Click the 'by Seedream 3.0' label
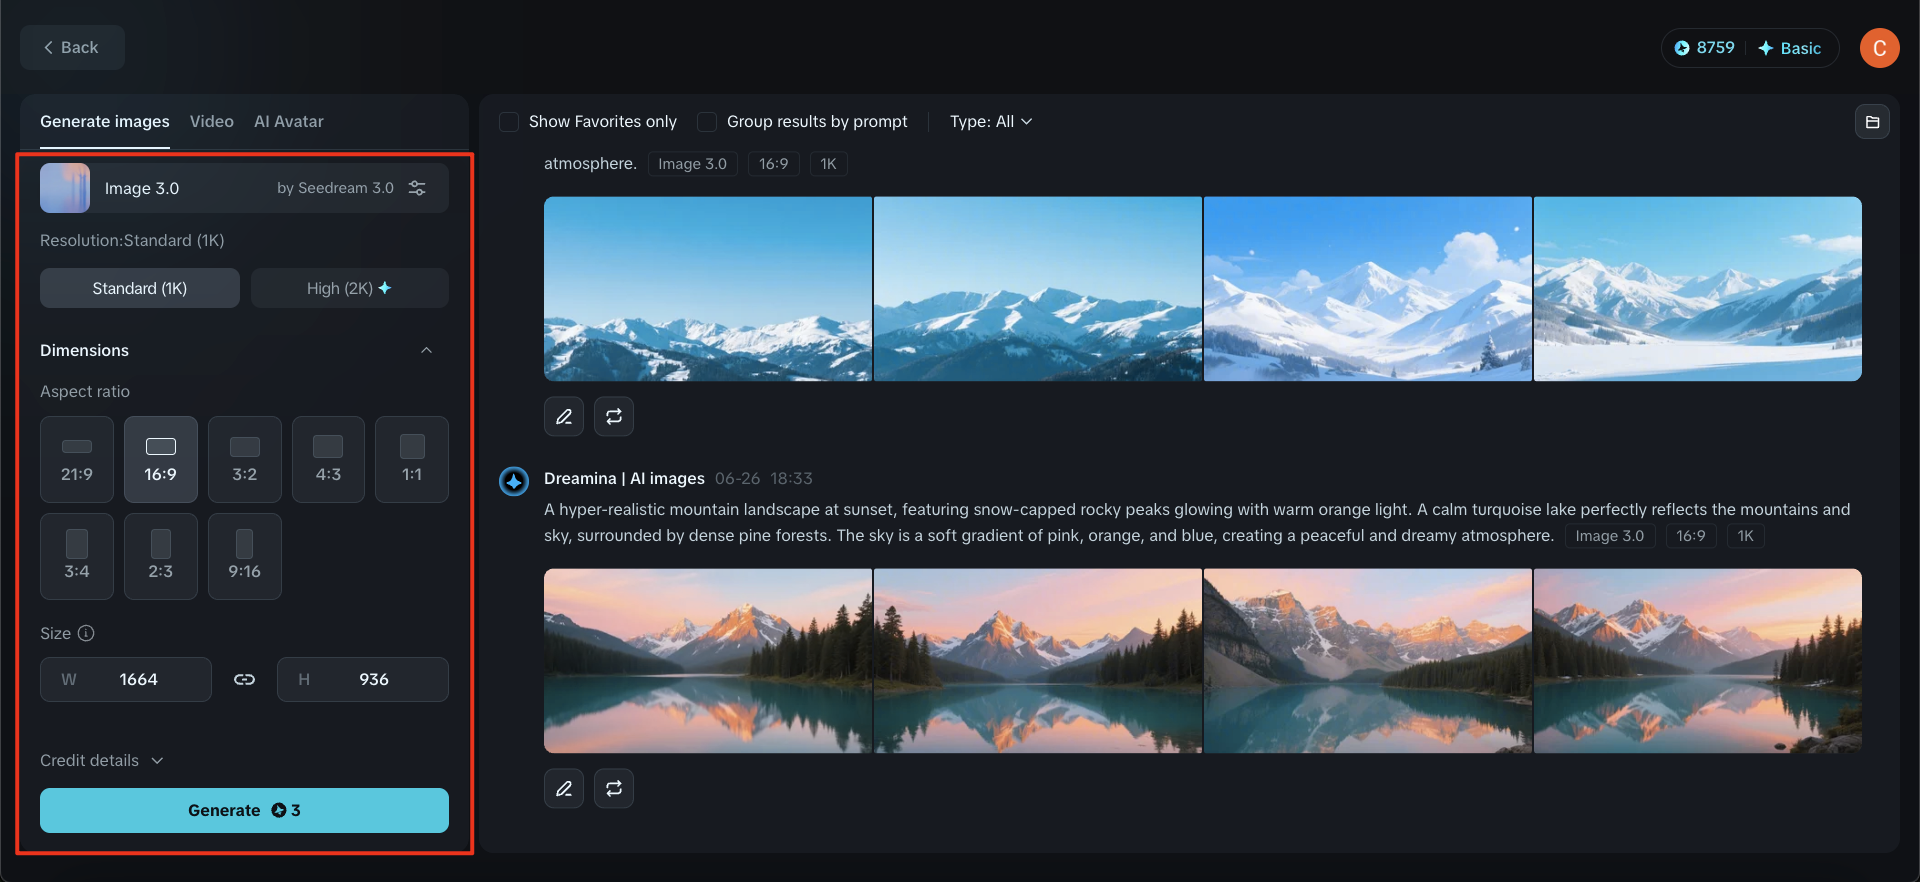The width and height of the screenshot is (1920, 882). [335, 188]
